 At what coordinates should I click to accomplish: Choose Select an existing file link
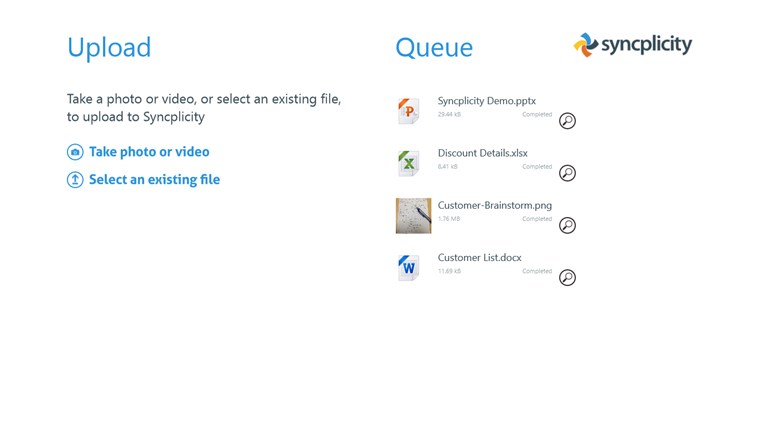point(154,180)
